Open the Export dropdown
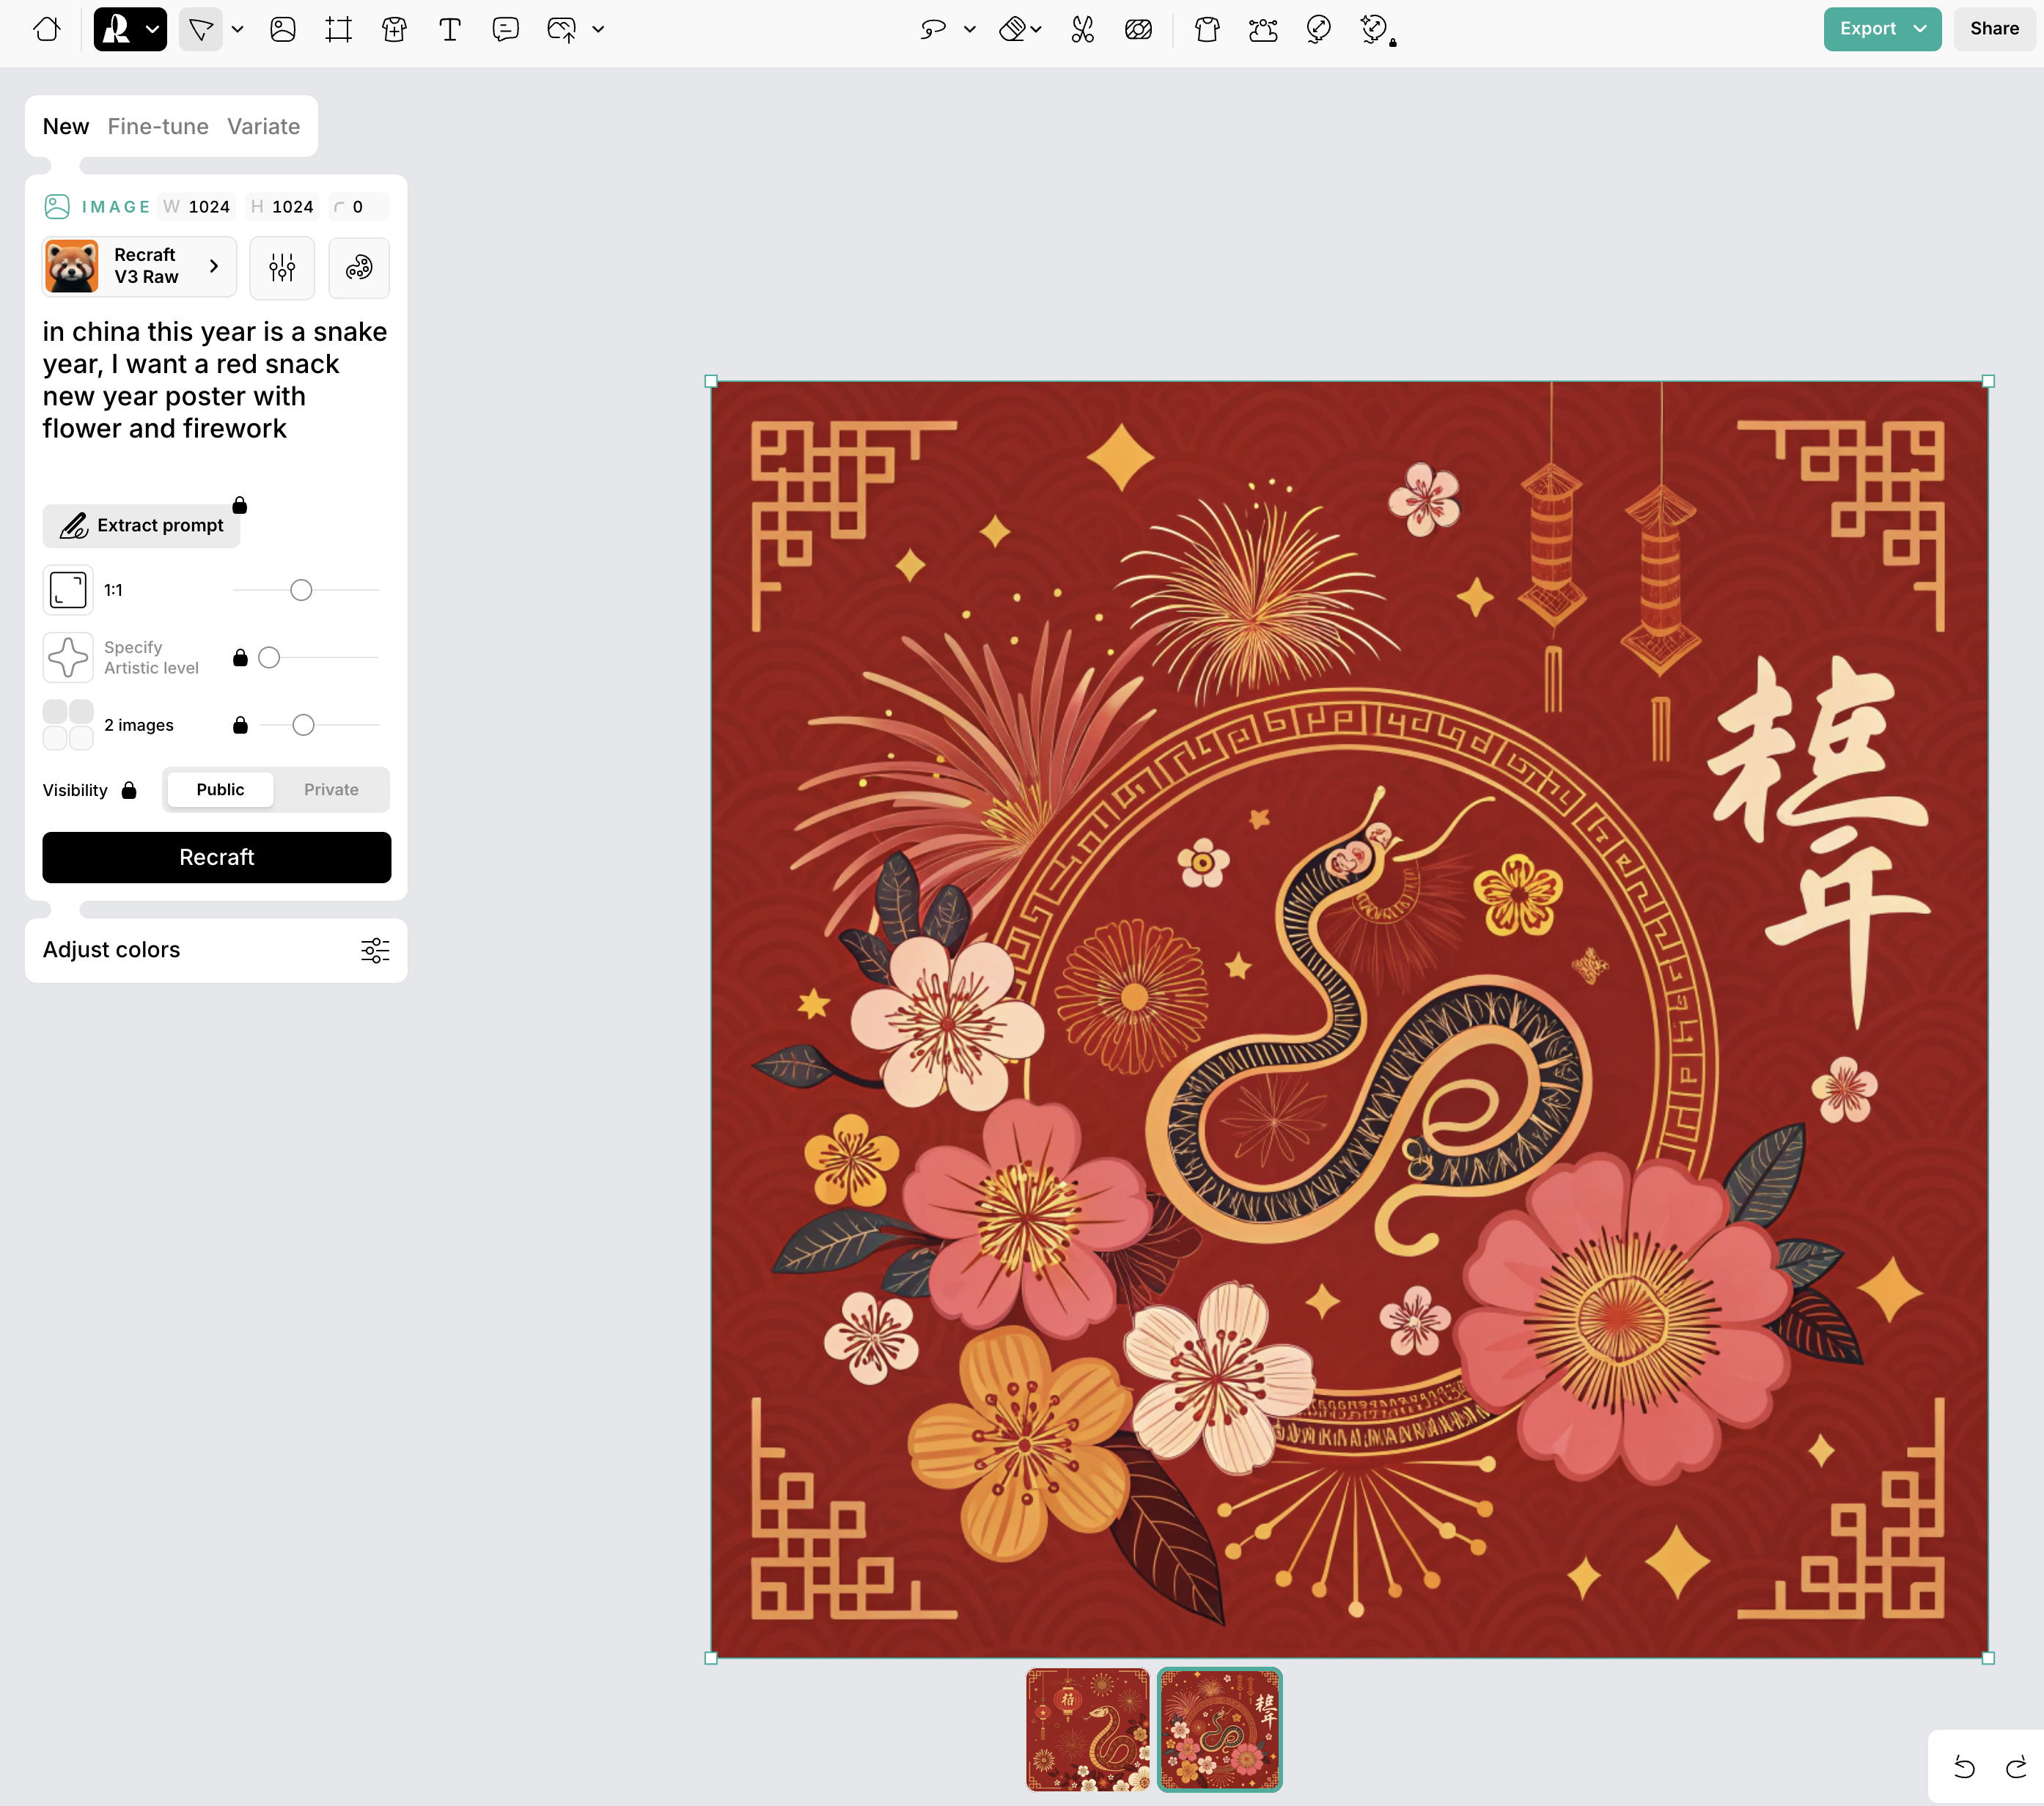2044x1806 pixels. (1920, 29)
